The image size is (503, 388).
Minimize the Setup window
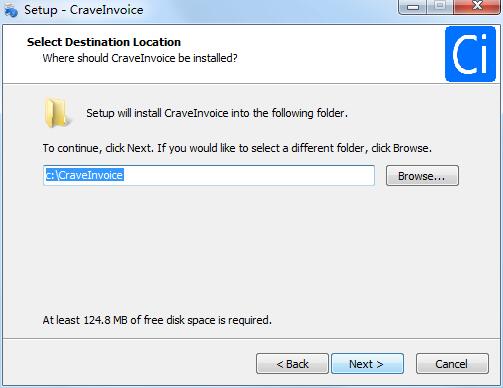412,7
